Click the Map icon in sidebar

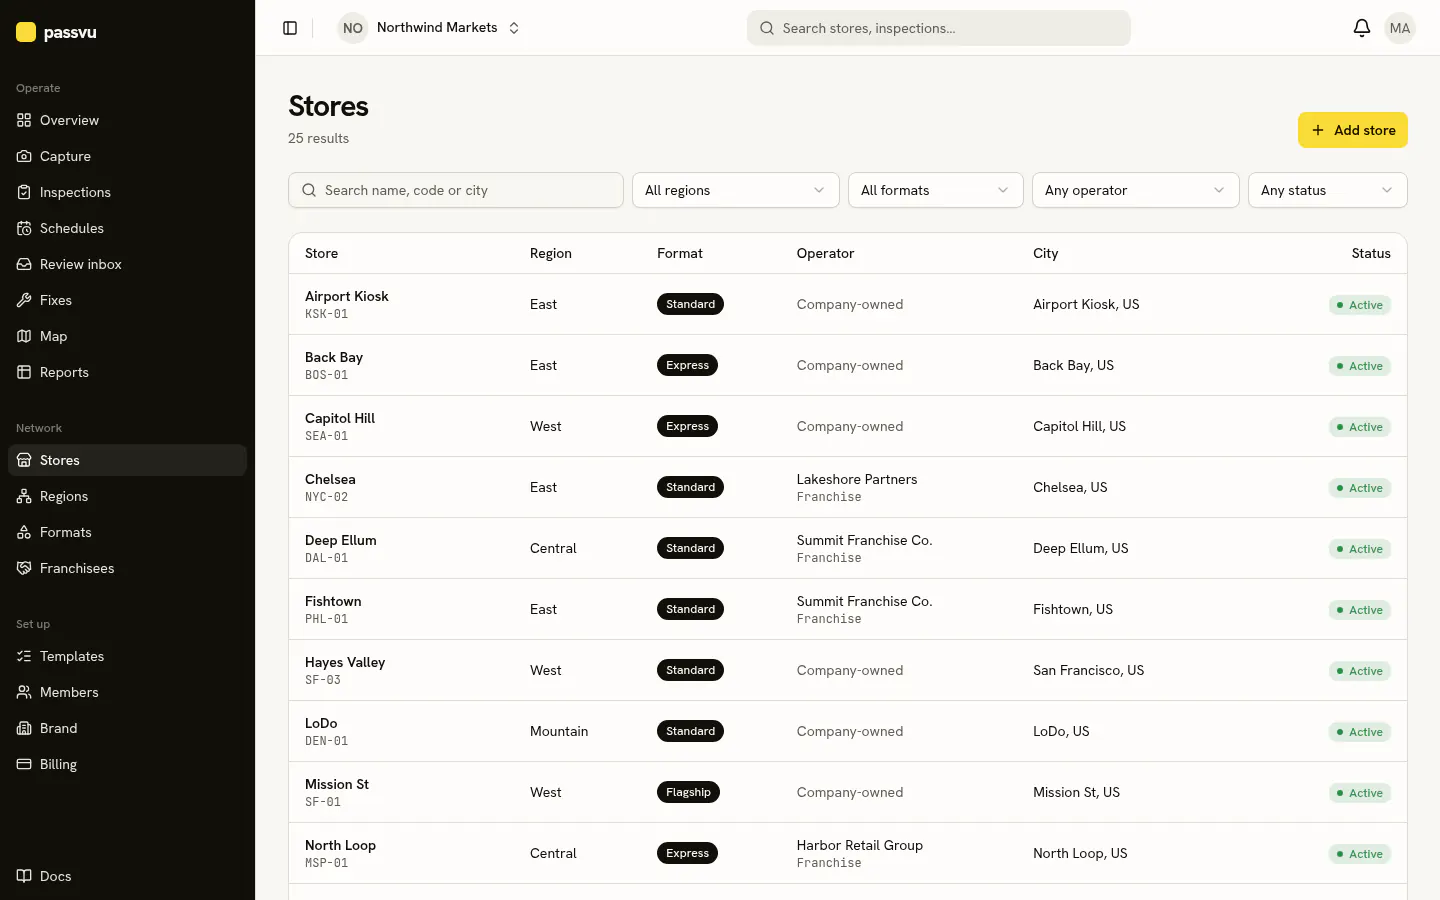point(24,336)
